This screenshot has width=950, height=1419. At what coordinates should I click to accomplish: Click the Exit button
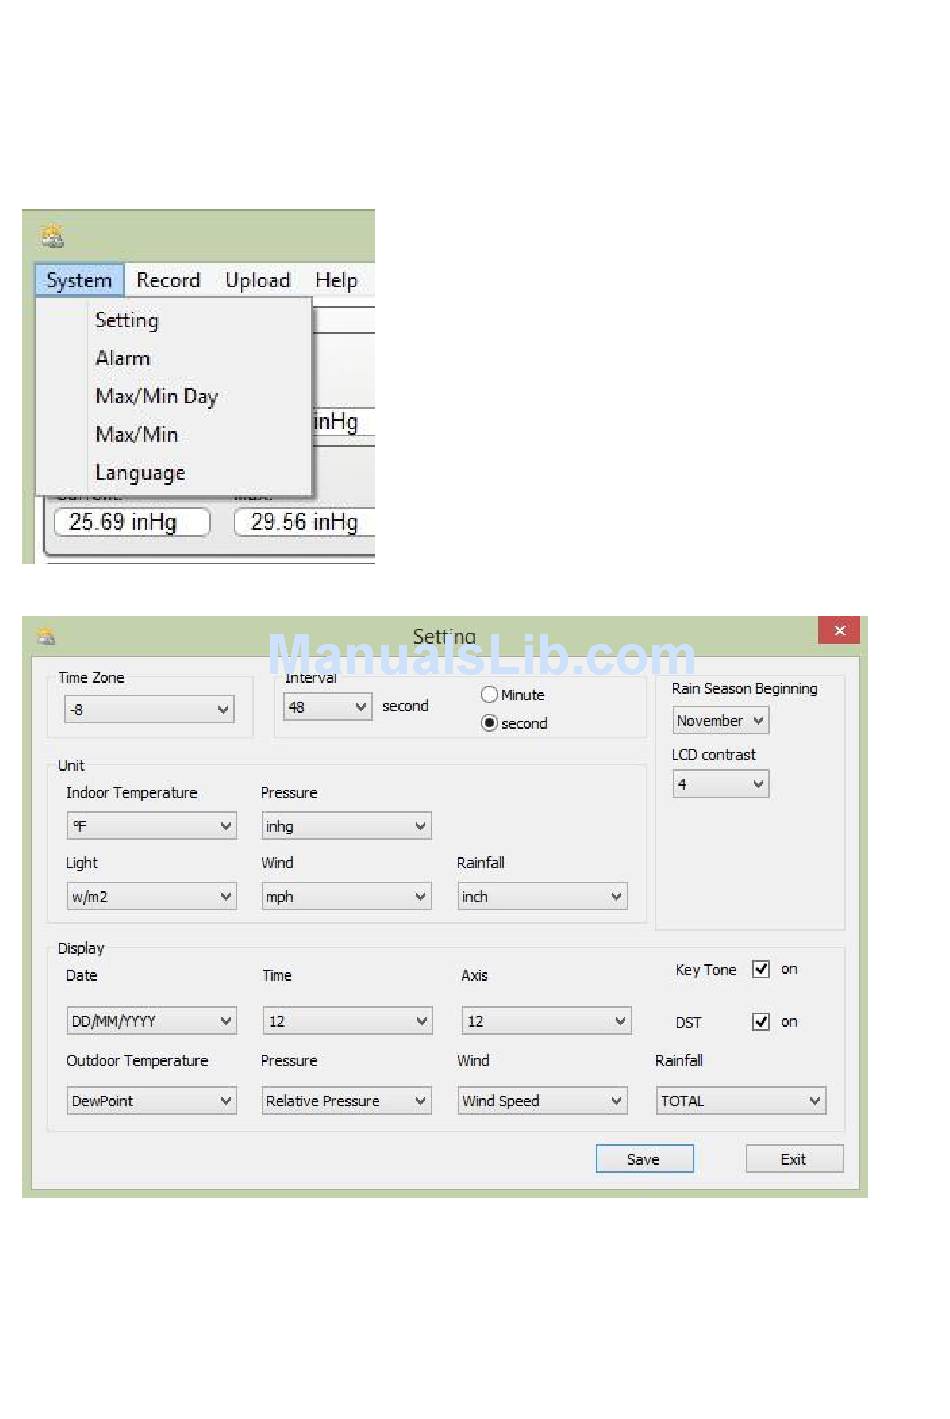coord(794,1159)
